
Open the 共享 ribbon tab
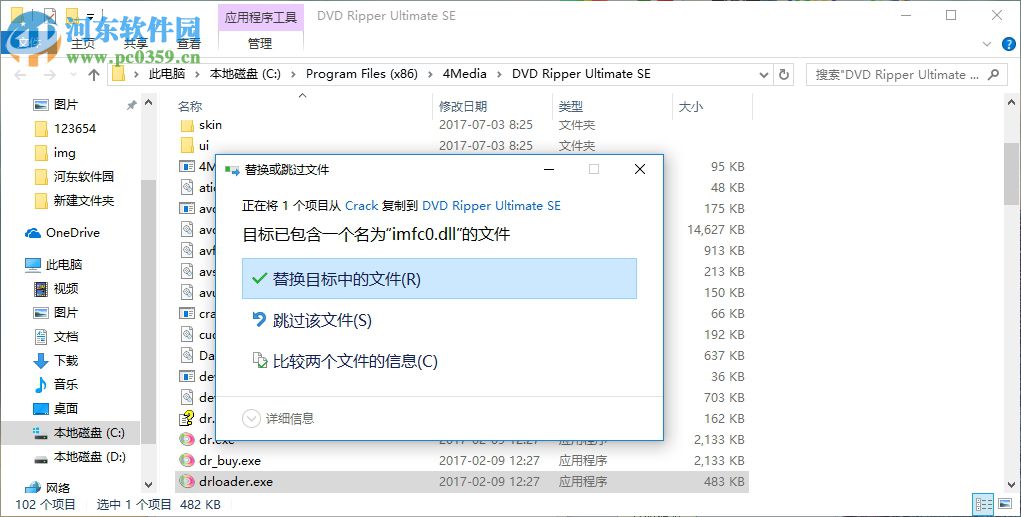(x=135, y=44)
